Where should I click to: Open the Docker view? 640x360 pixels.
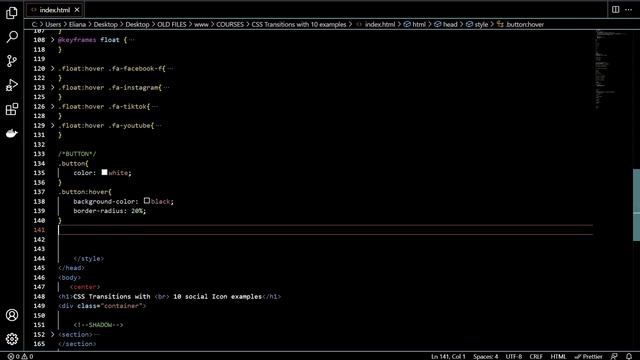[x=12, y=133]
